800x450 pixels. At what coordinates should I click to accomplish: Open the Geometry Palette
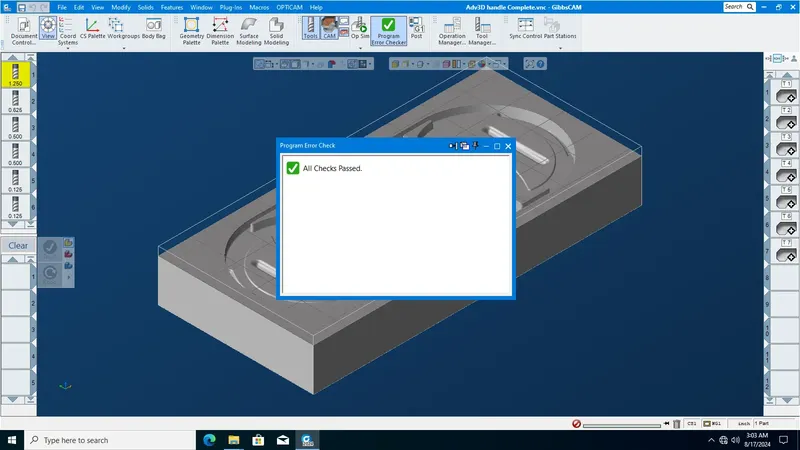click(191, 31)
